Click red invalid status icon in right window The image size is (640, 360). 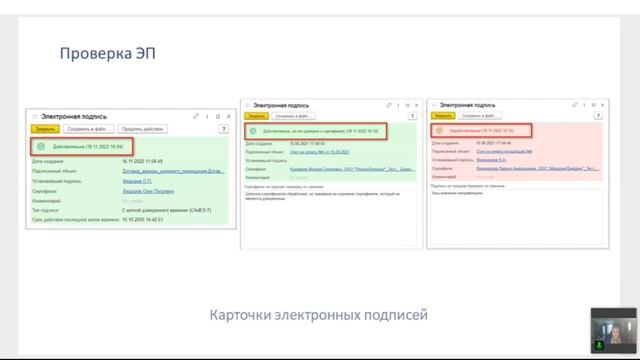[440, 131]
